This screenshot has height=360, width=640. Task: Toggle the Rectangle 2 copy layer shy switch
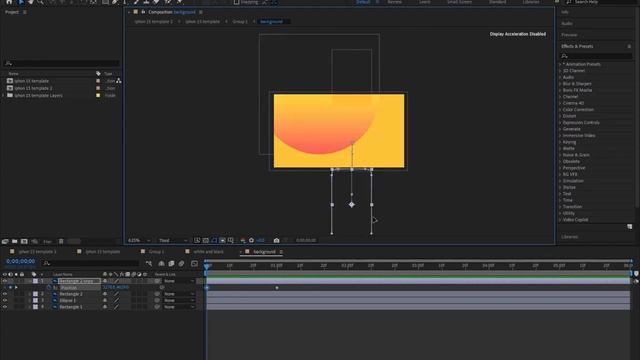click(105, 281)
